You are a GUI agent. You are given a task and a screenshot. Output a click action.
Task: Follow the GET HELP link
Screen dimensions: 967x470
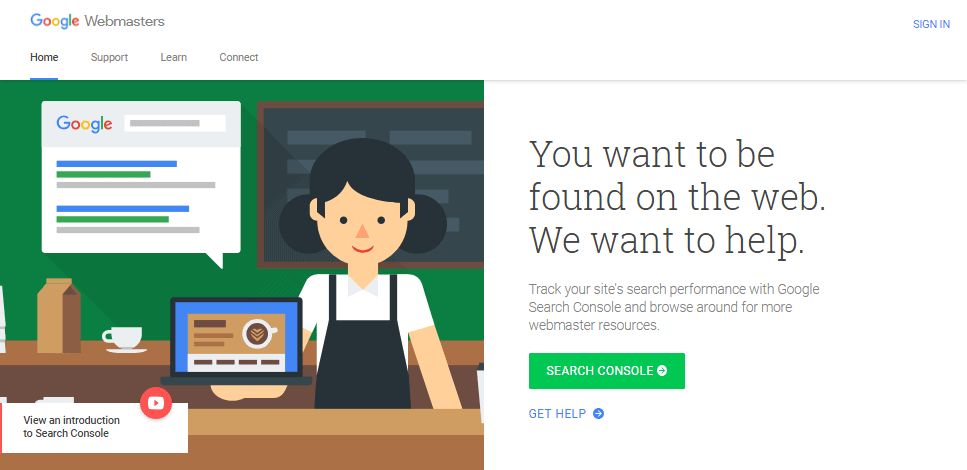(558, 414)
